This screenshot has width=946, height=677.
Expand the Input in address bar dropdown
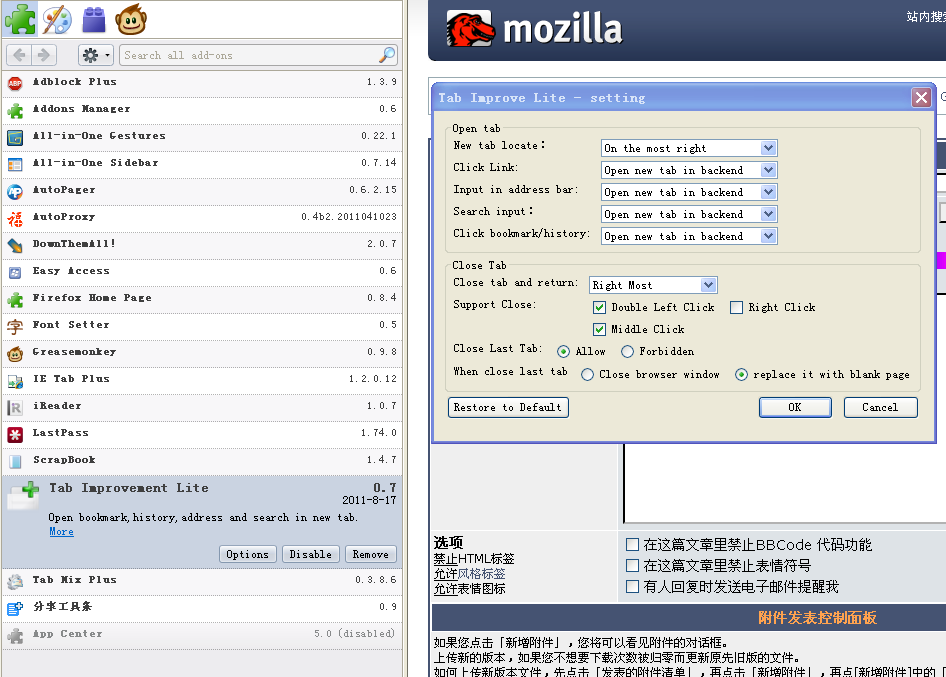(x=768, y=192)
